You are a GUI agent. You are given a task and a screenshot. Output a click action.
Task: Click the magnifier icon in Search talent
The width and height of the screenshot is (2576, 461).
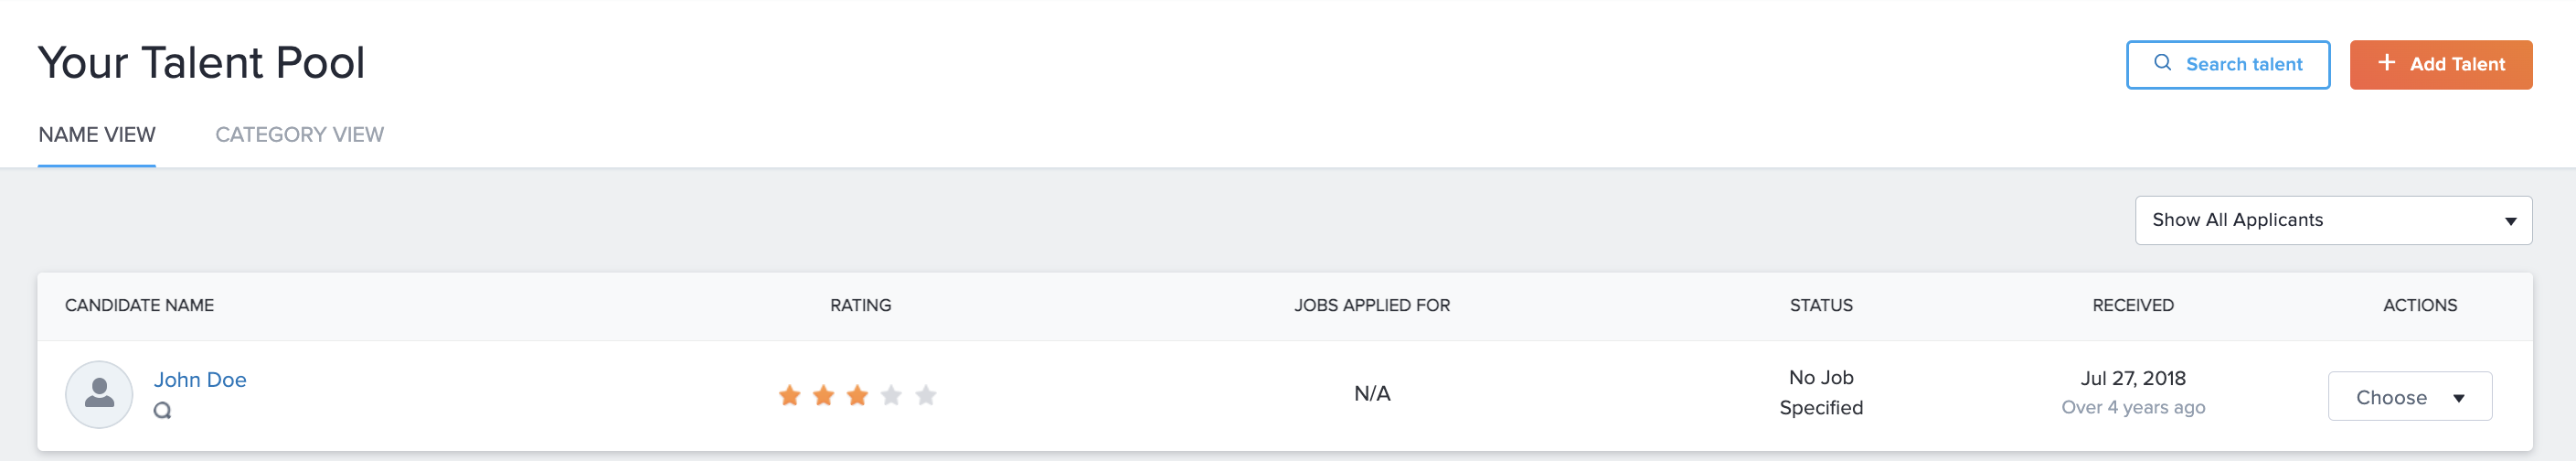pyautogui.click(x=2162, y=63)
